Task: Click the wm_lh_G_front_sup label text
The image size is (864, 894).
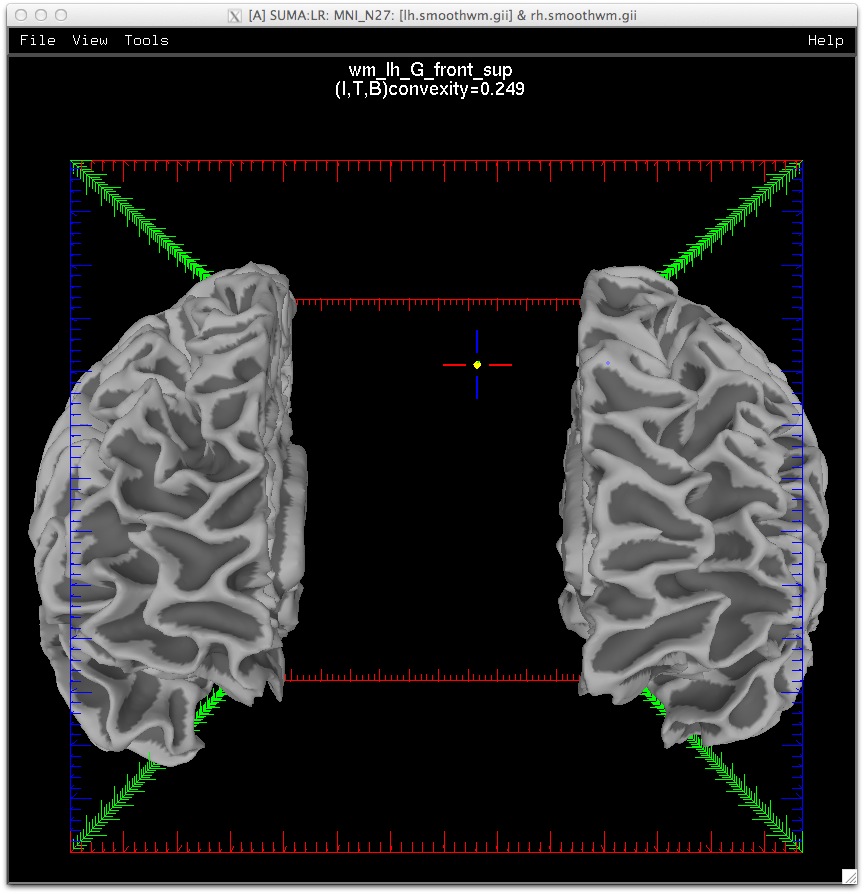Action: tap(430, 71)
